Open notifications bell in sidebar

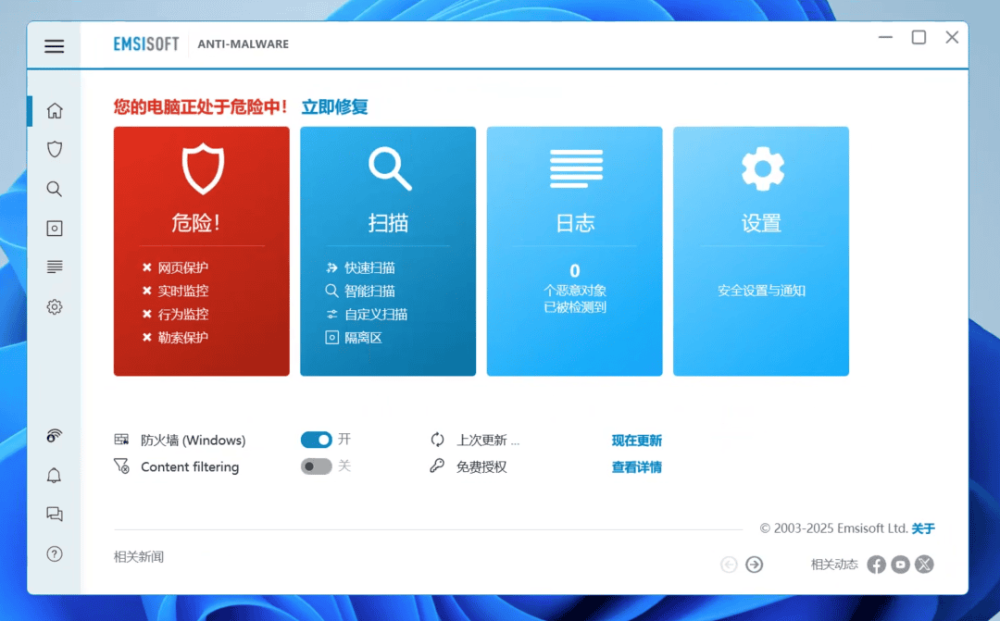pyautogui.click(x=54, y=475)
